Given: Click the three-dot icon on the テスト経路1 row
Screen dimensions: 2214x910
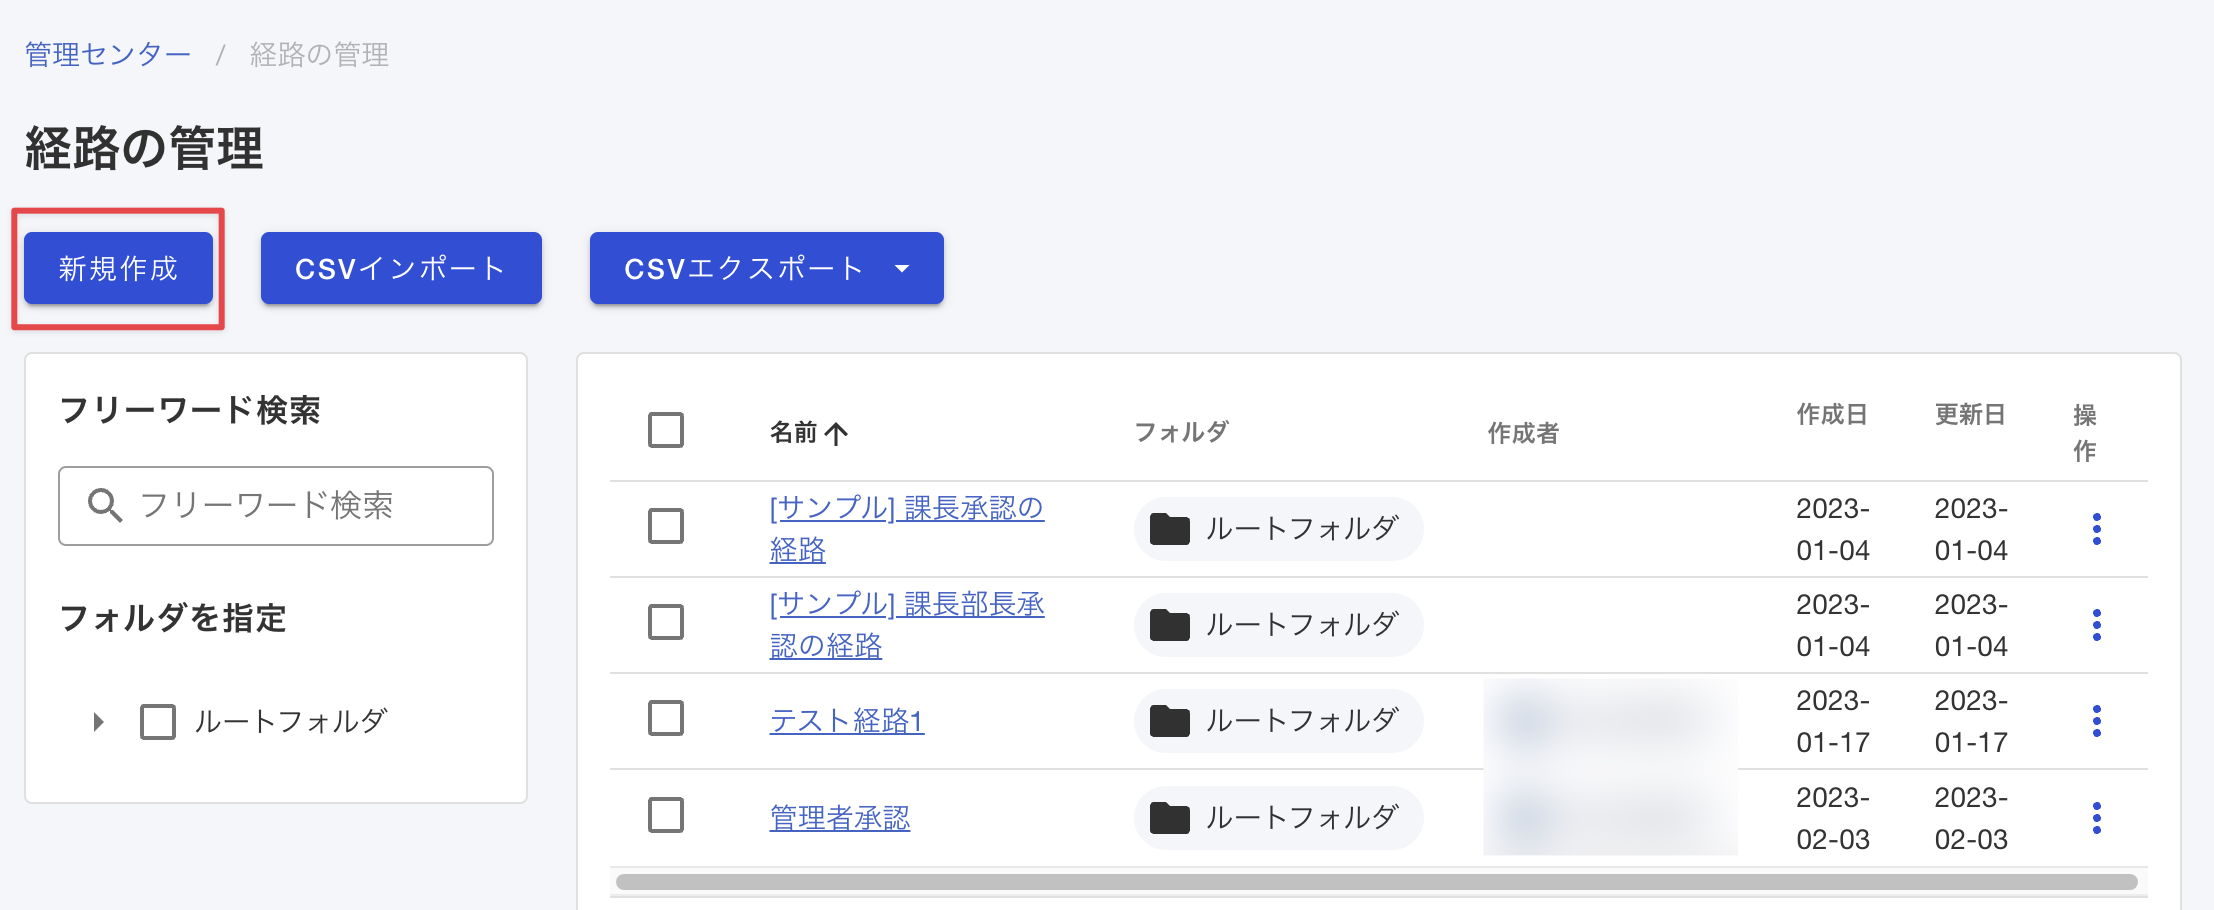Looking at the screenshot, I should pos(2096,720).
